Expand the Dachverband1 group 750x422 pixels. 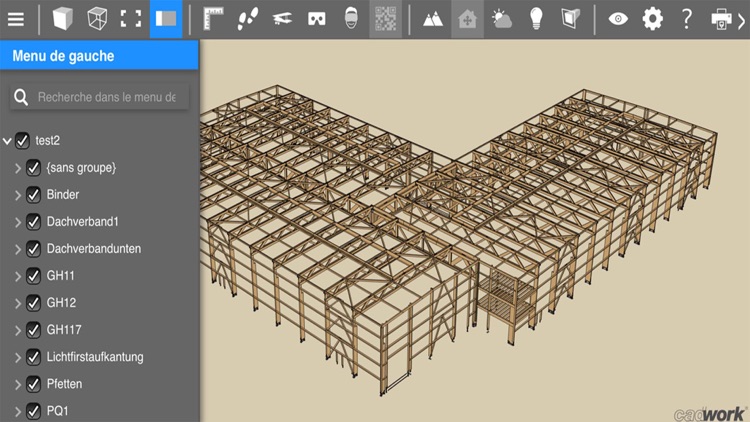click(18, 222)
